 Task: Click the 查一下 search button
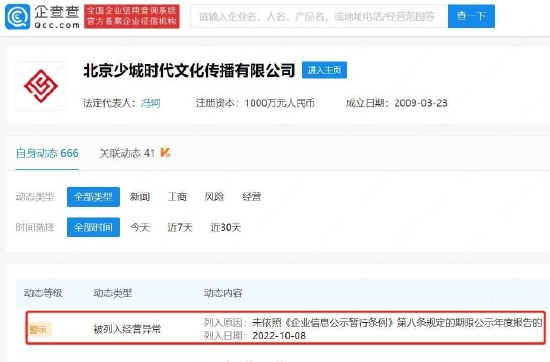pyautogui.click(x=471, y=16)
